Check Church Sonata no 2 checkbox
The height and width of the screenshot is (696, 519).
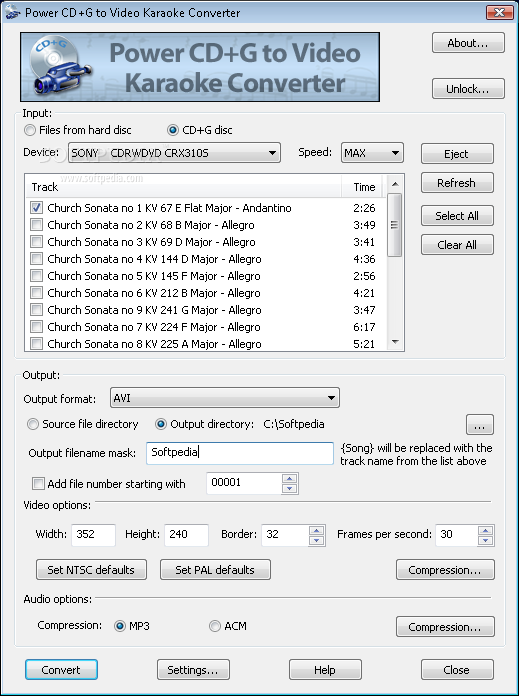pyautogui.click(x=36, y=225)
